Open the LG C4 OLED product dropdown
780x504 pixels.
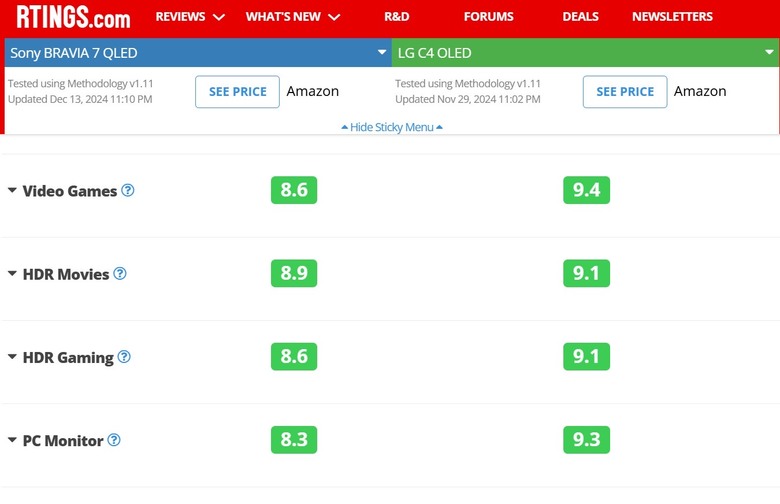[x=585, y=53]
